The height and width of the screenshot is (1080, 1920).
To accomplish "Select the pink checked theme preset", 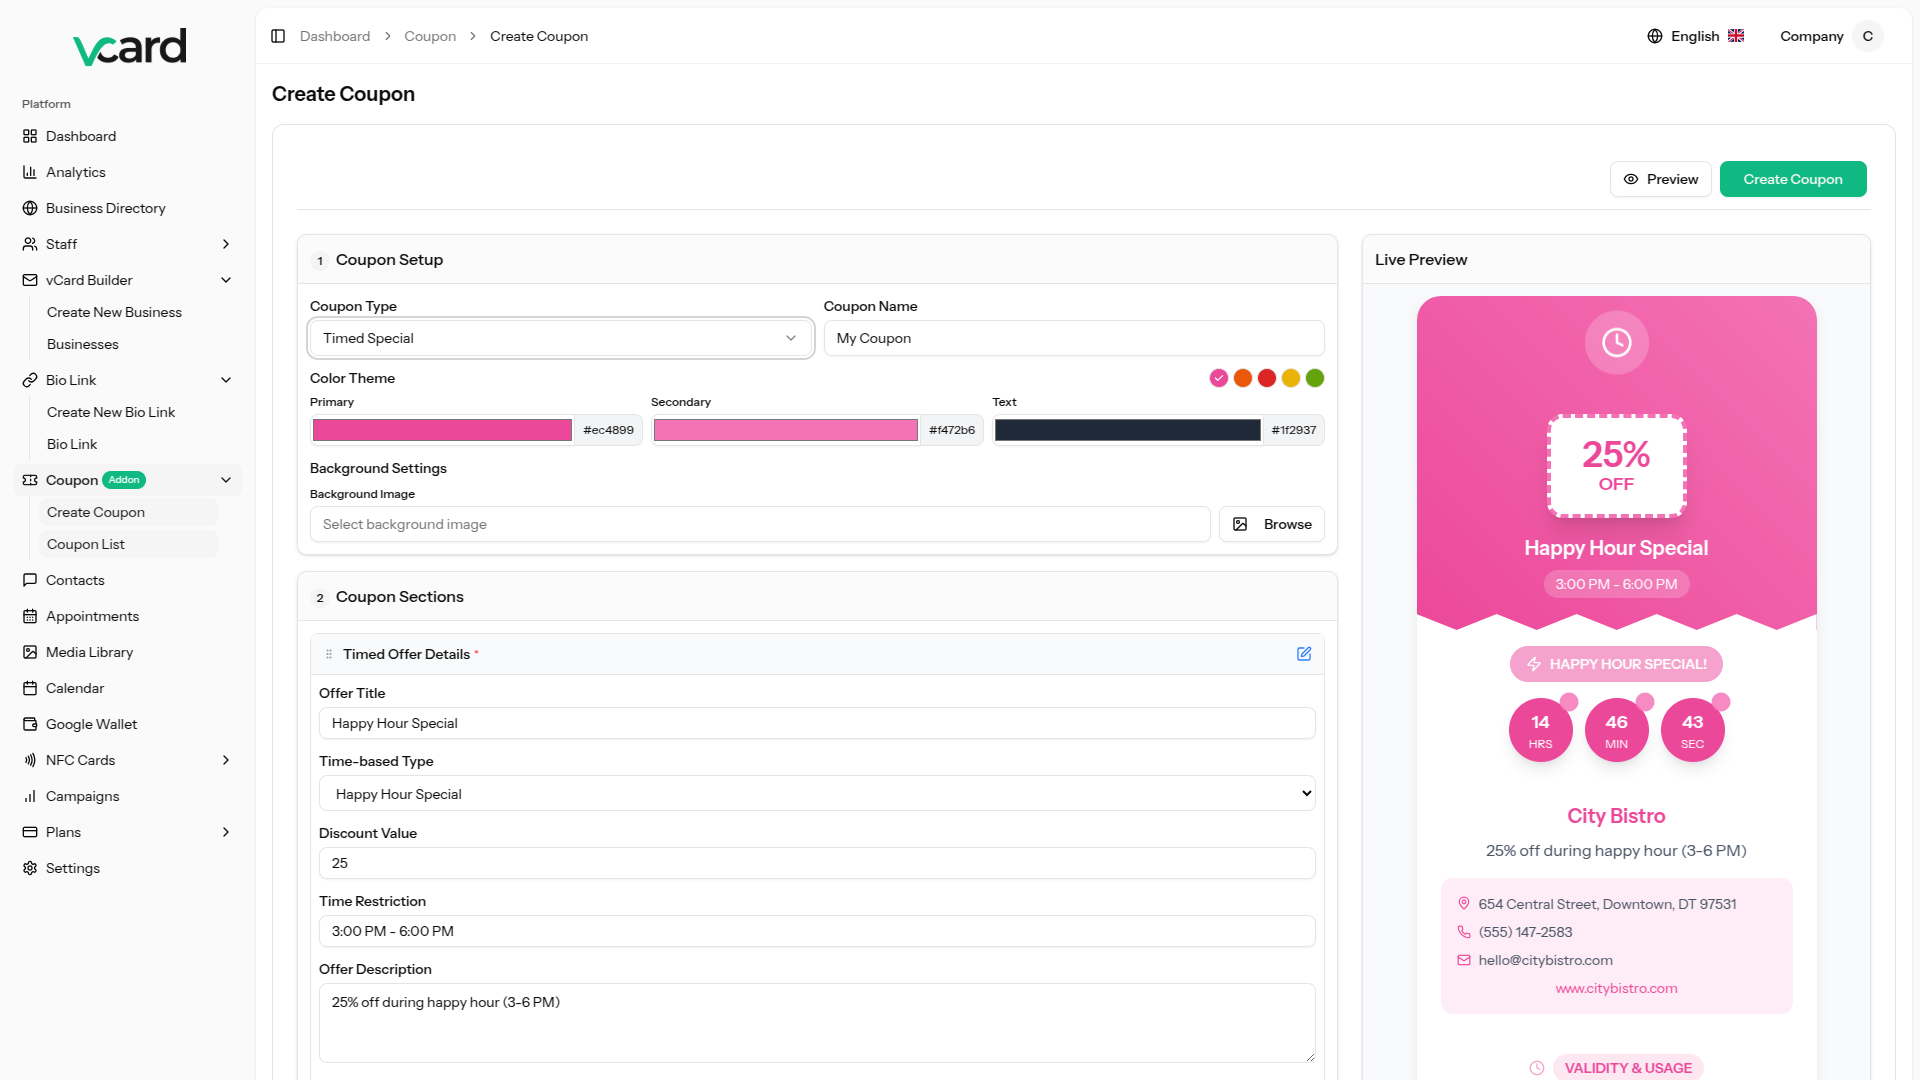I will 1218,378.
